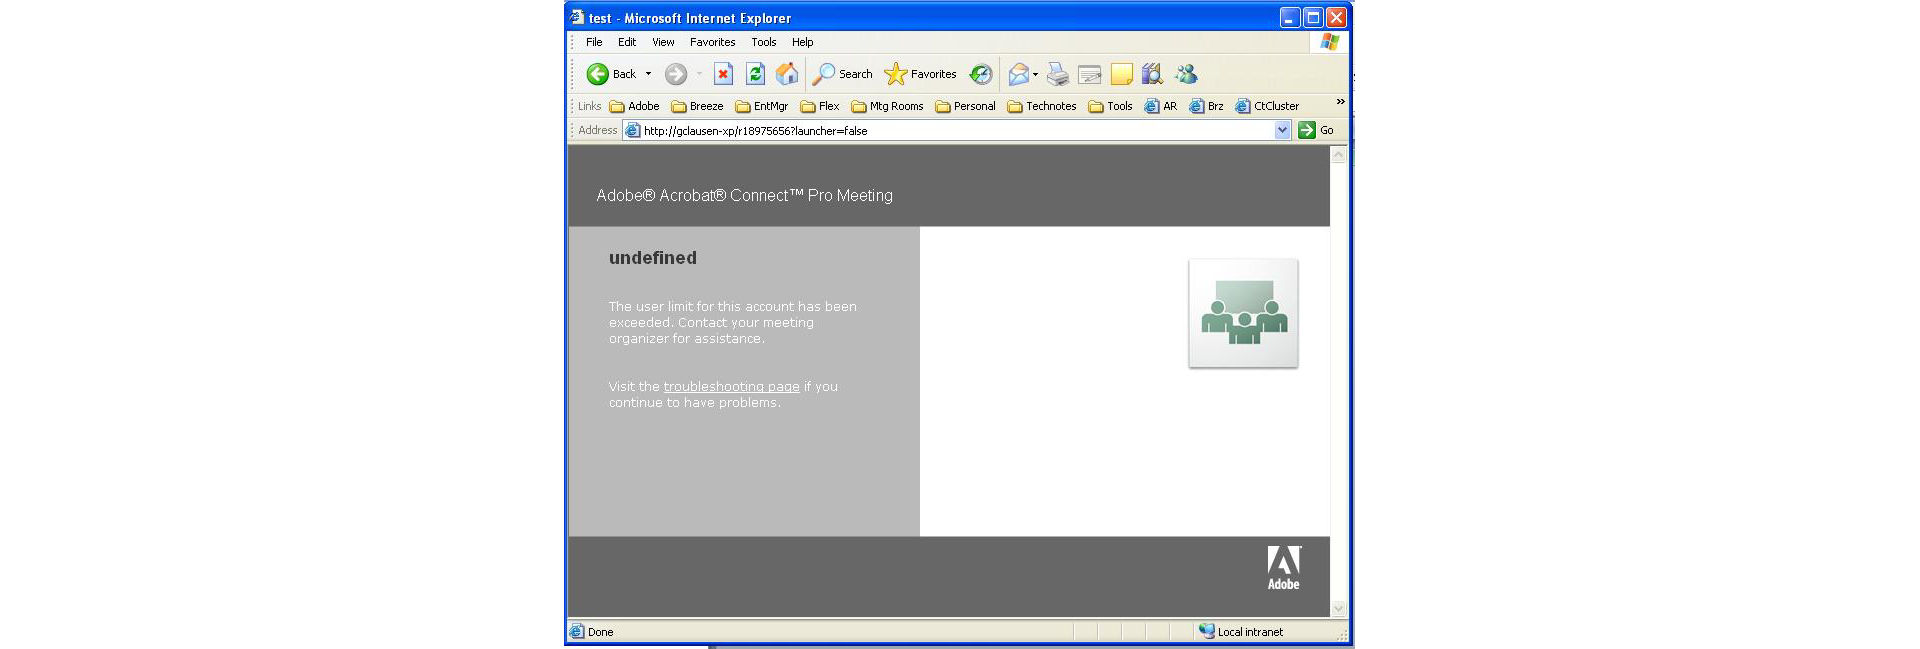
Task: Open the CtCluster link shortcut
Action: [1267, 106]
